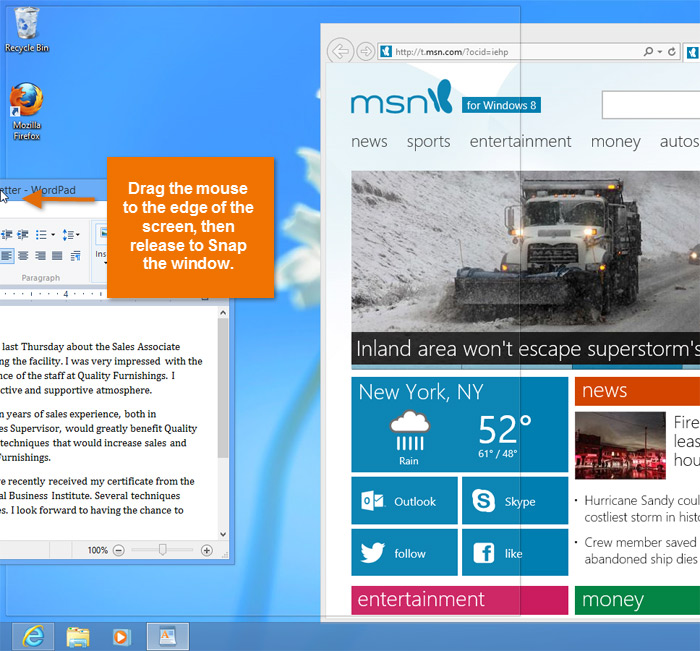Click the Forward button in Internet Explorer
700x651 pixels.
pos(366,51)
